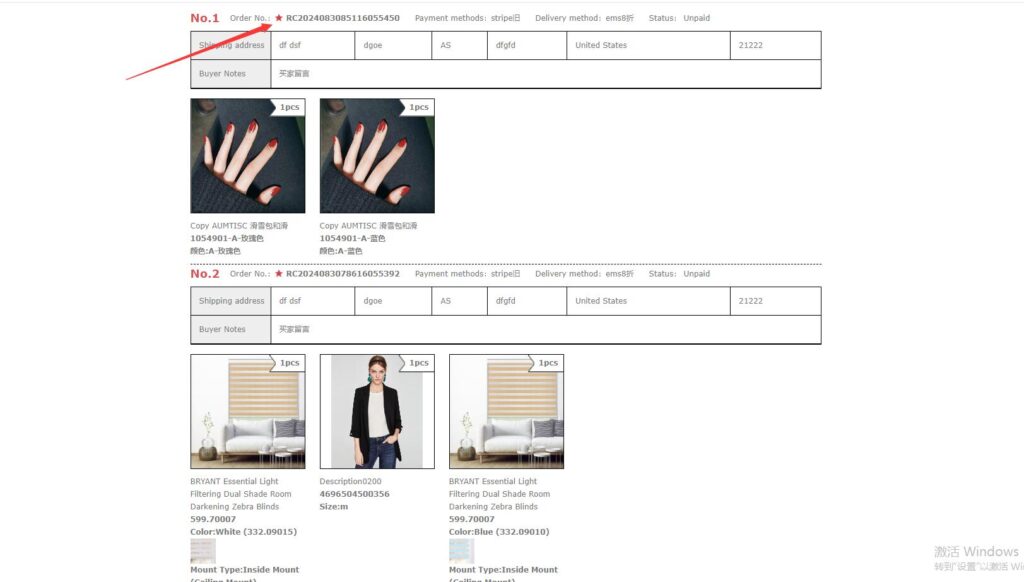Click blue color swatch under Color:Blue

tap(461, 551)
